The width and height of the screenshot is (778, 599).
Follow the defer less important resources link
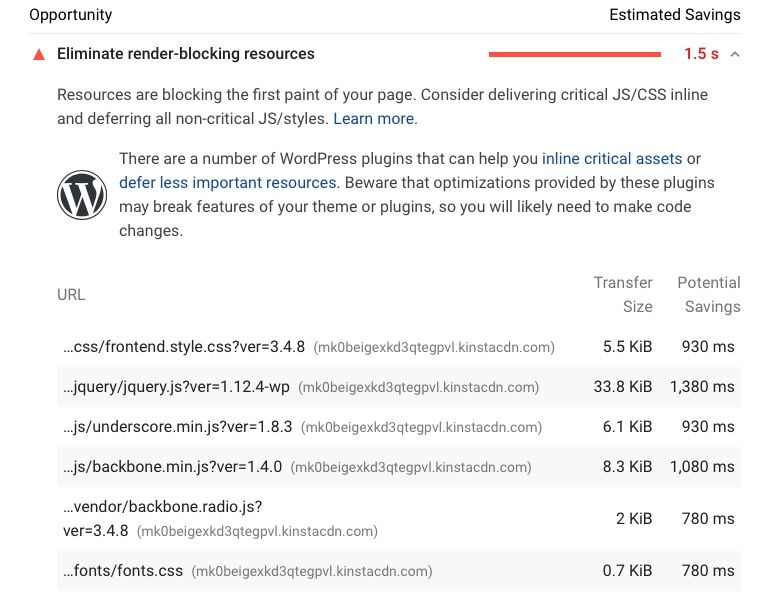click(x=227, y=182)
